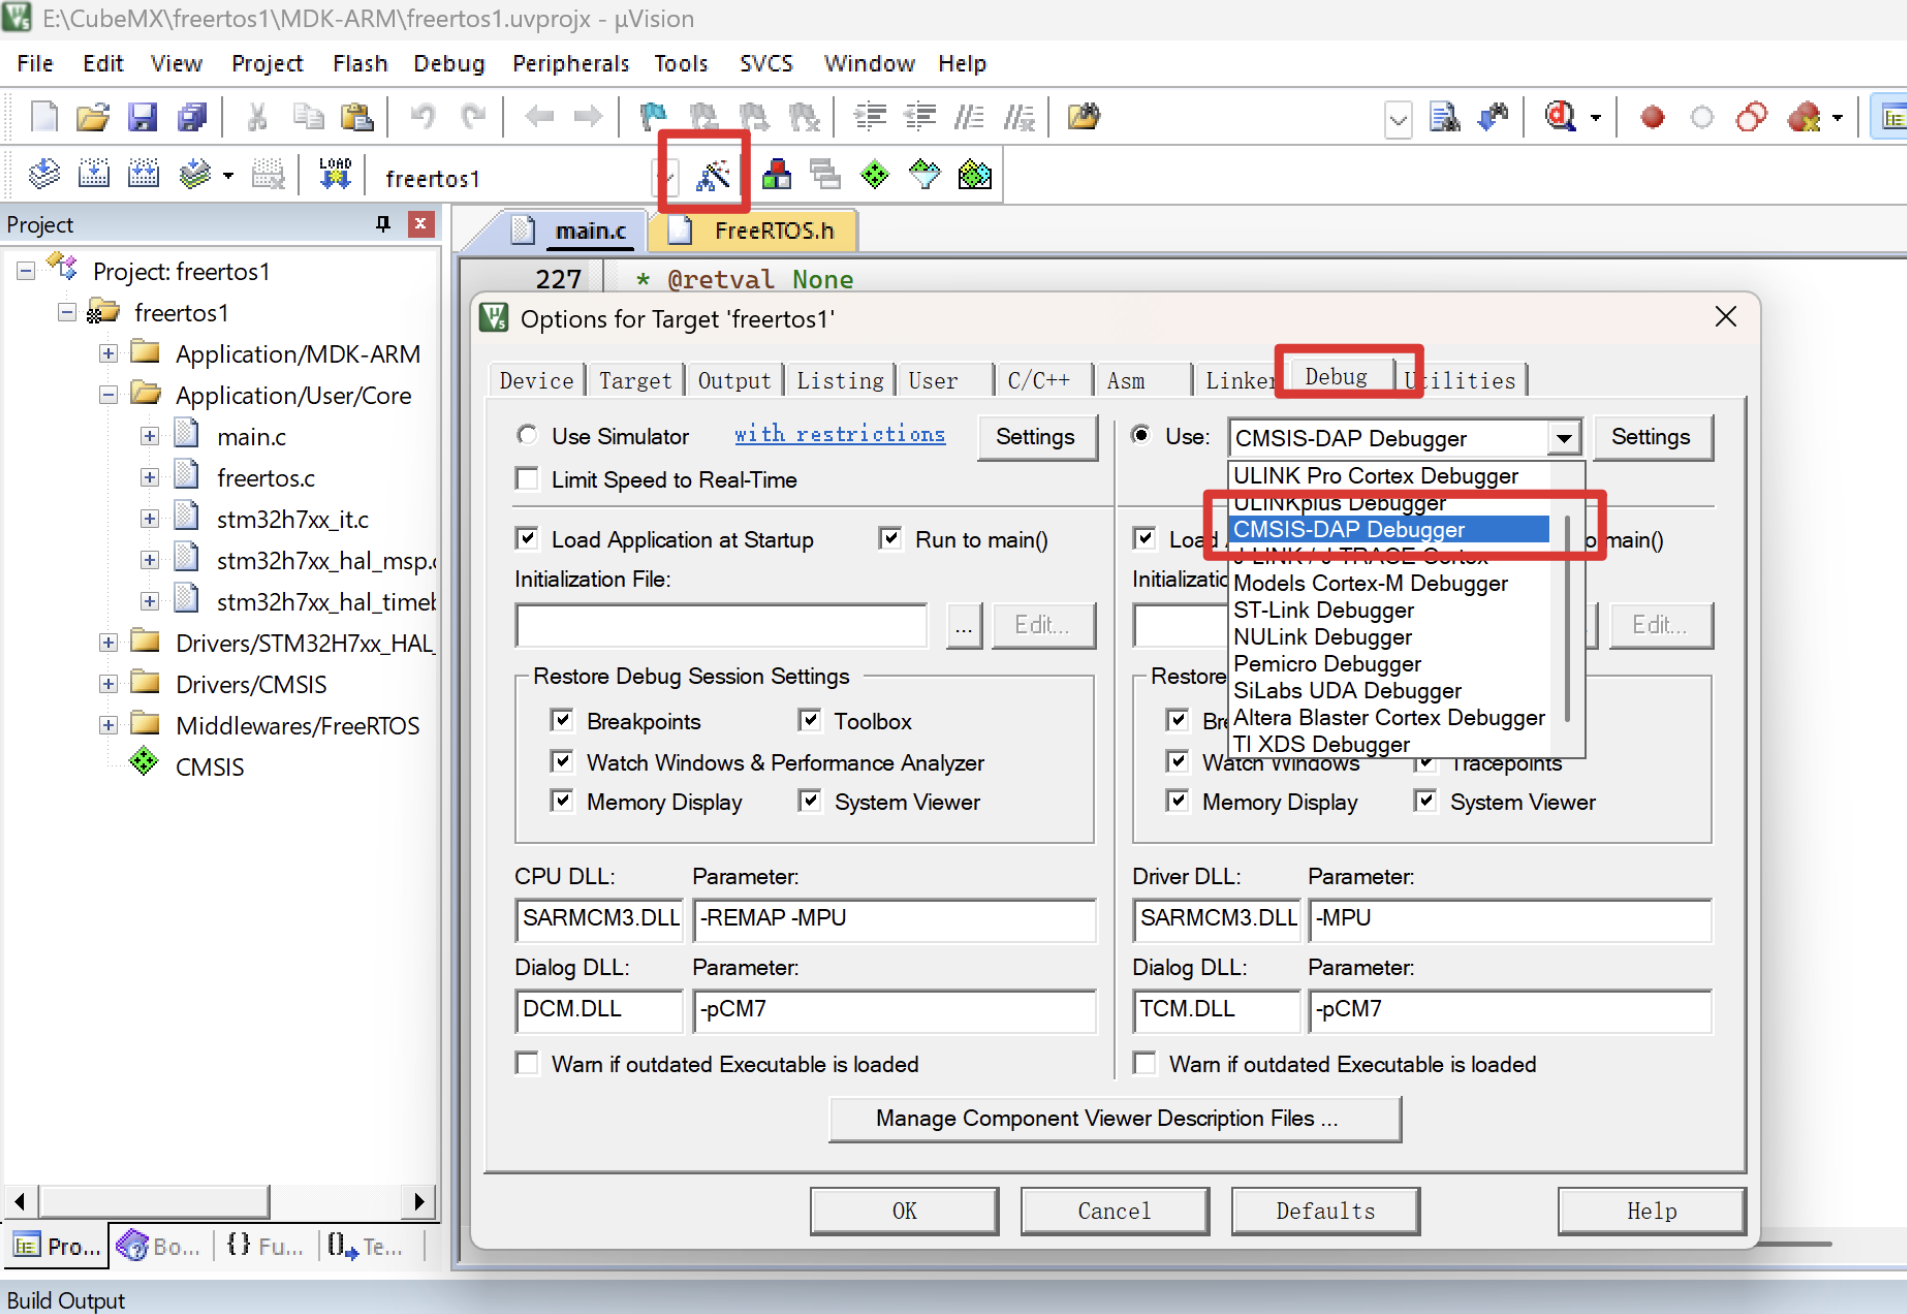This screenshot has width=1907, height=1314.
Task: Click the Paste clipboard icon
Action: tap(357, 117)
